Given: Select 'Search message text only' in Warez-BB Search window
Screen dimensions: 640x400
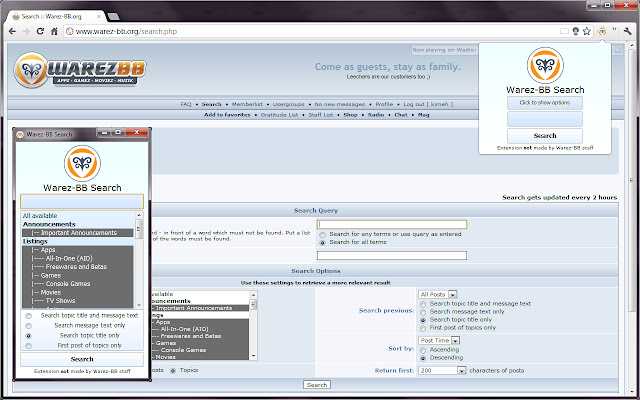Looking at the screenshot, I should [28, 326].
